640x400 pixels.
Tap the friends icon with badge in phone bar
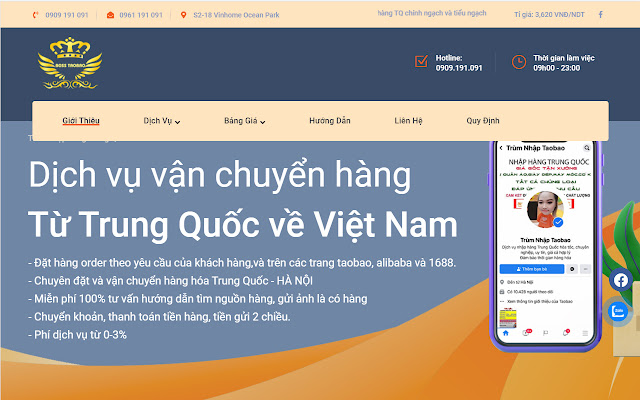click(x=527, y=332)
